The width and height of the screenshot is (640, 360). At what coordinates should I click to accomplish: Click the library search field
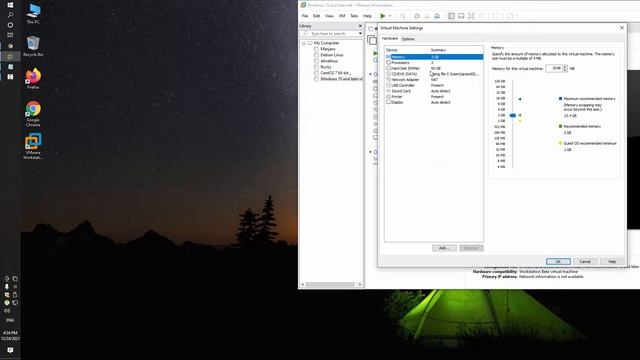pyautogui.click(x=330, y=33)
